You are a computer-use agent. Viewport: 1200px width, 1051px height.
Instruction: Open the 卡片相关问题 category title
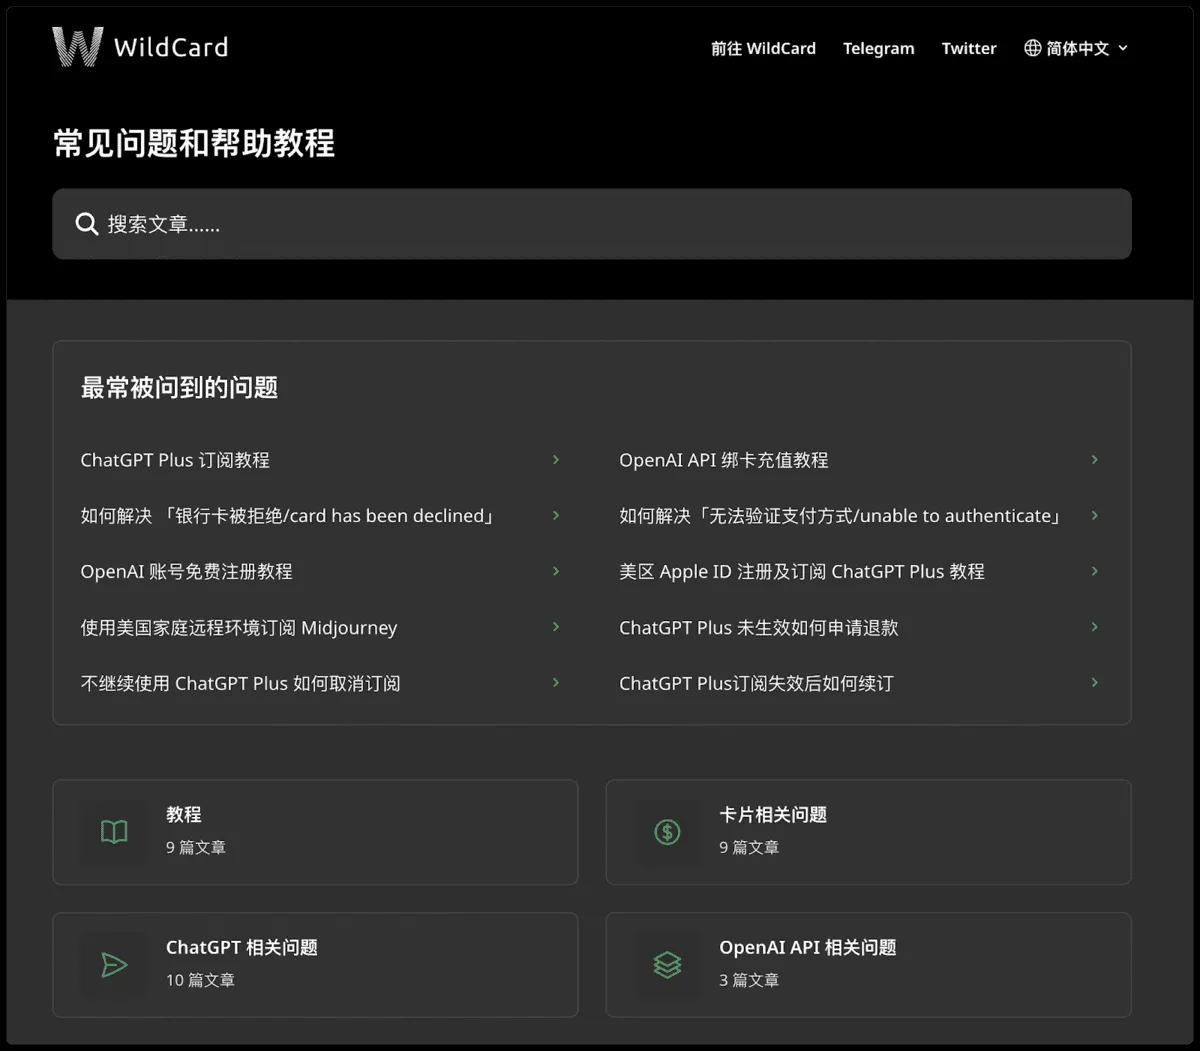(773, 814)
